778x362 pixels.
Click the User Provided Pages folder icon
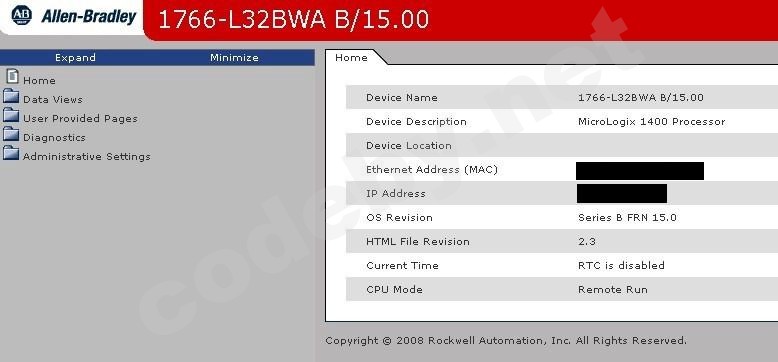tap(11, 116)
